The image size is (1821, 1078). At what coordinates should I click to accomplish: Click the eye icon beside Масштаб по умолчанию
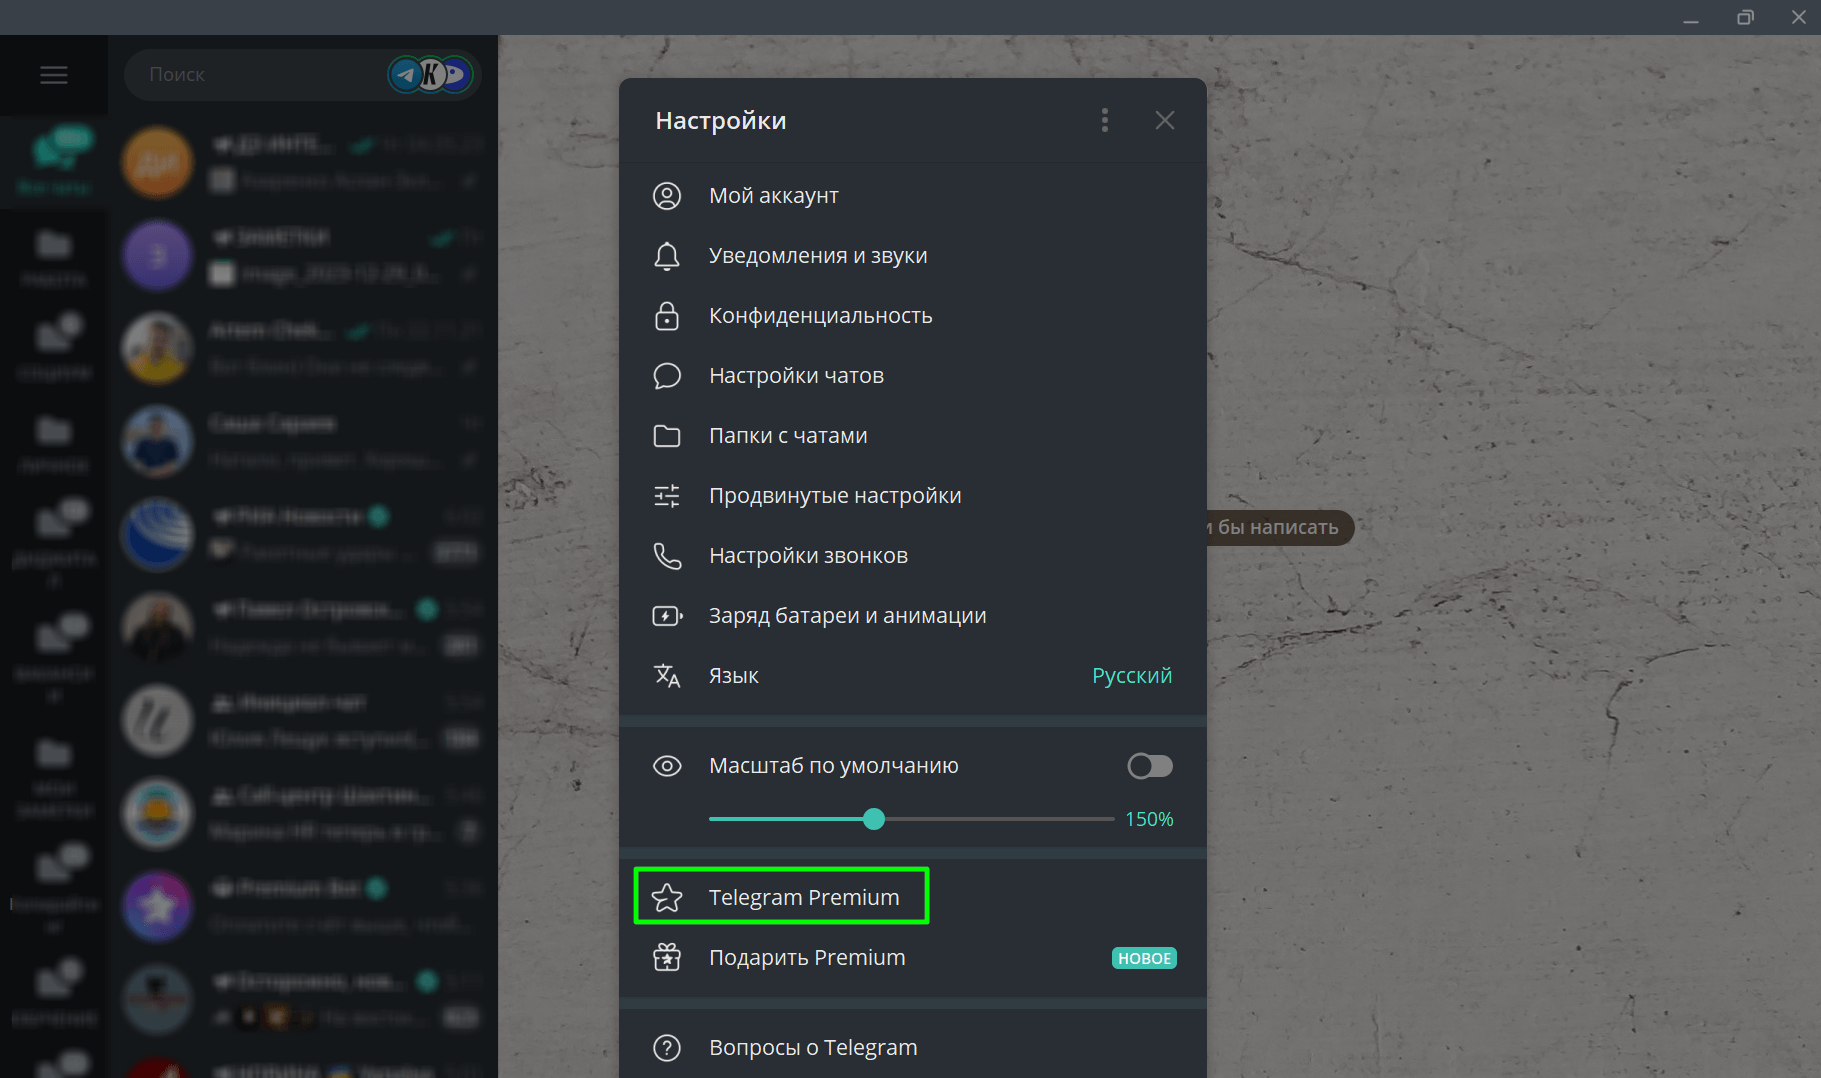tap(667, 766)
